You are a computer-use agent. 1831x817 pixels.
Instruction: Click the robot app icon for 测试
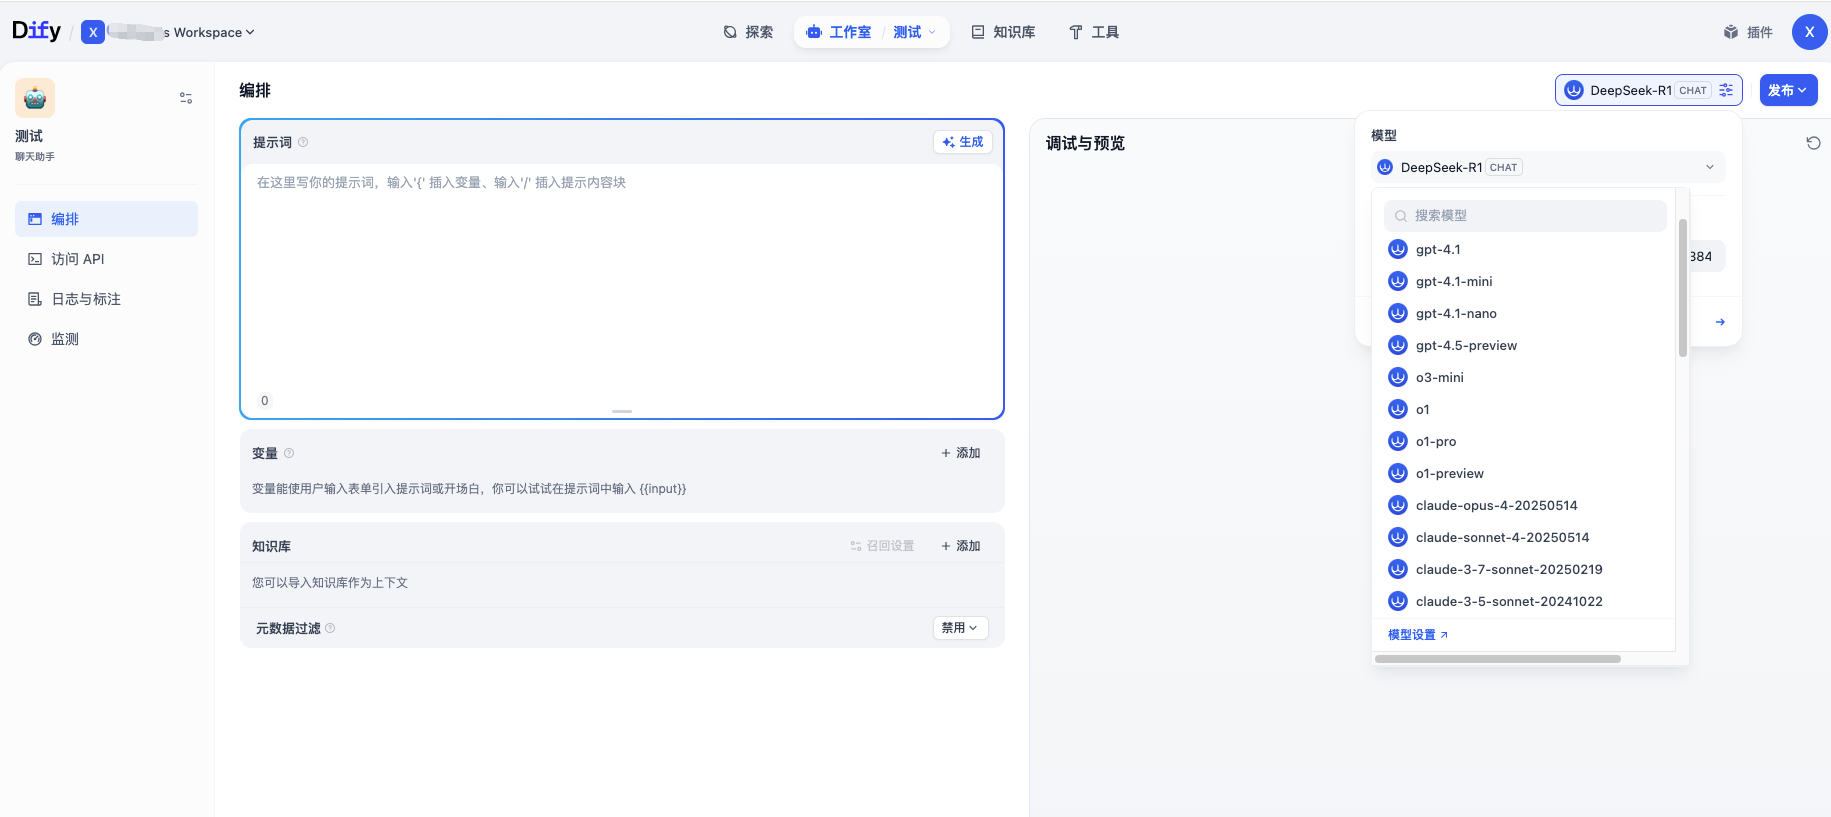click(35, 98)
